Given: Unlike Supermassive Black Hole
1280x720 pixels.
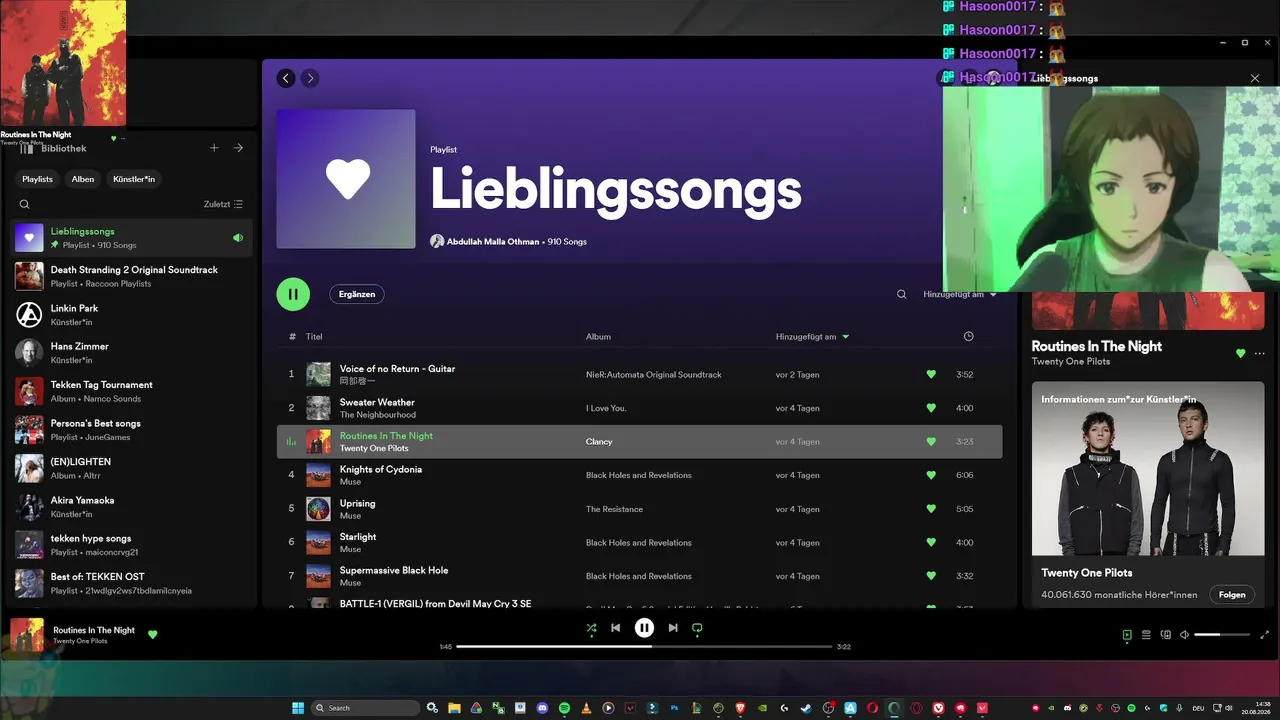Looking at the screenshot, I should [931, 576].
